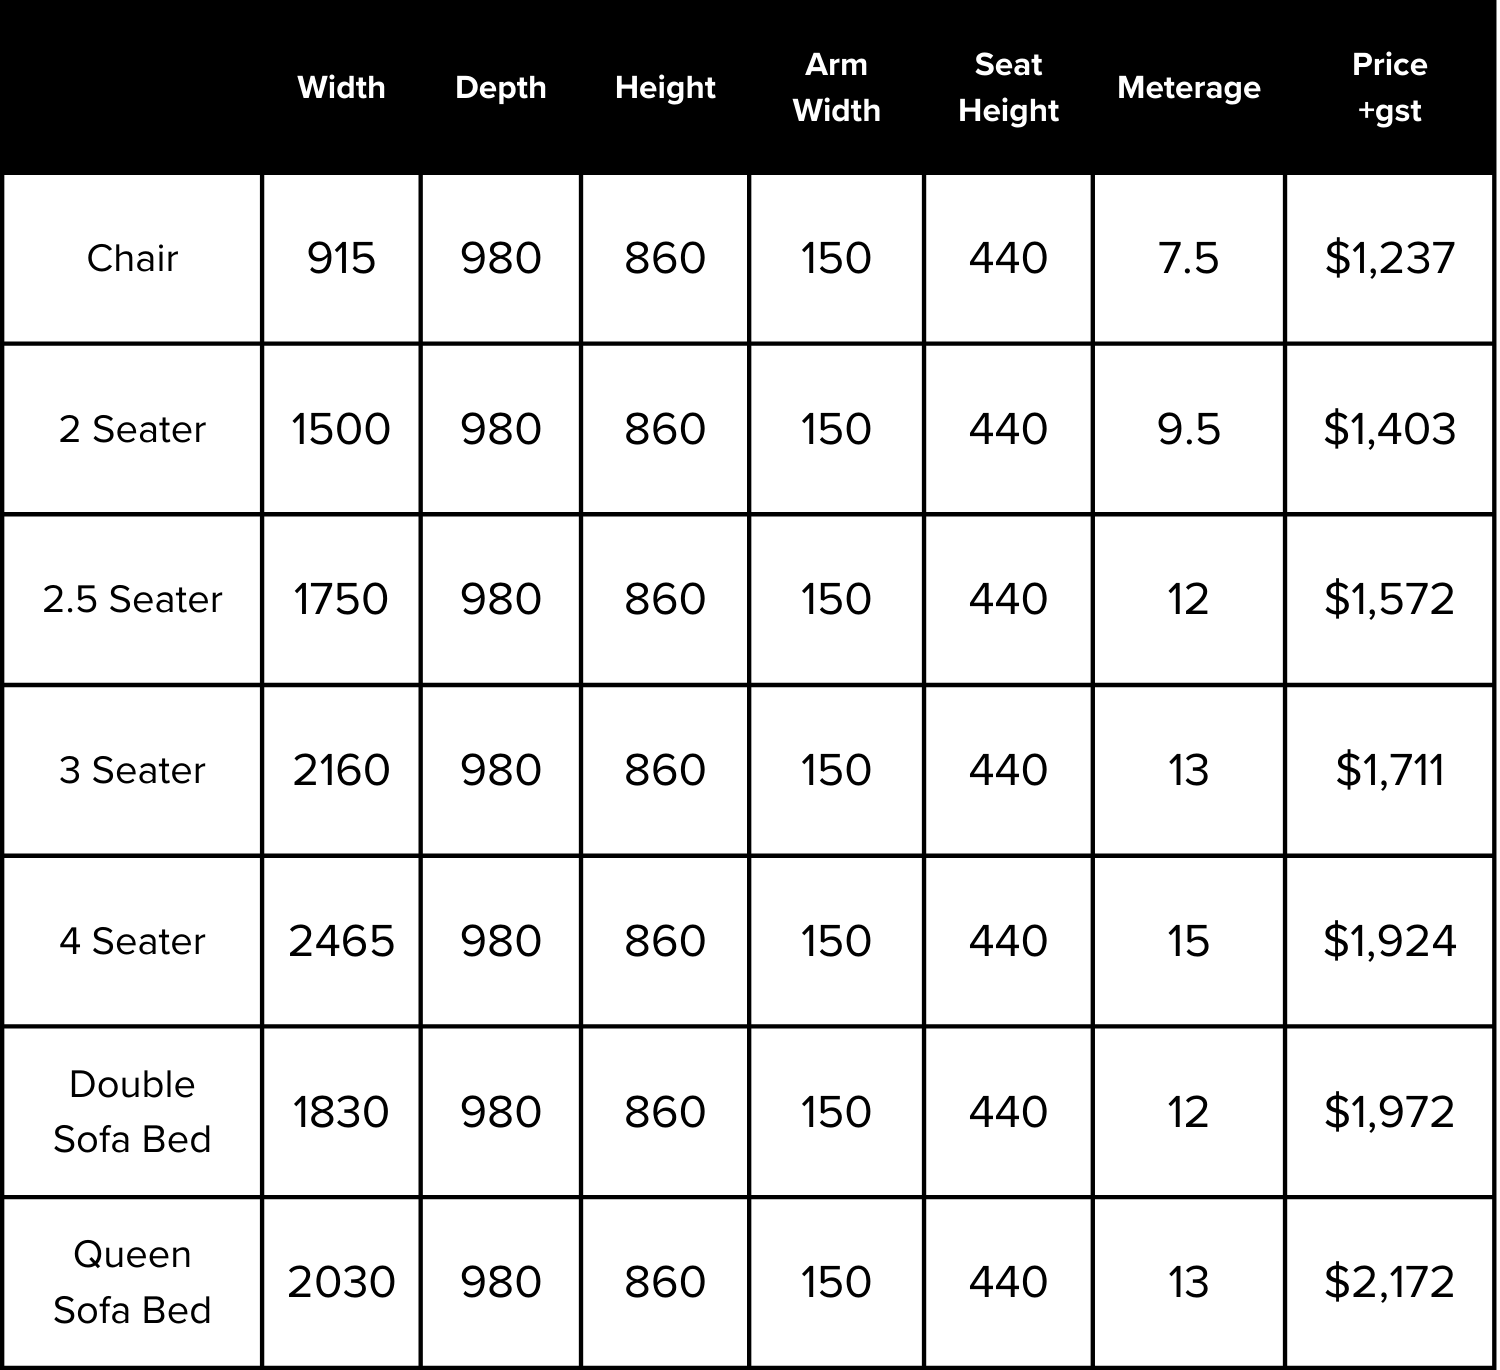Image resolution: width=1500 pixels, height=1370 pixels.
Task: Select the Chair row label
Action: tap(132, 259)
